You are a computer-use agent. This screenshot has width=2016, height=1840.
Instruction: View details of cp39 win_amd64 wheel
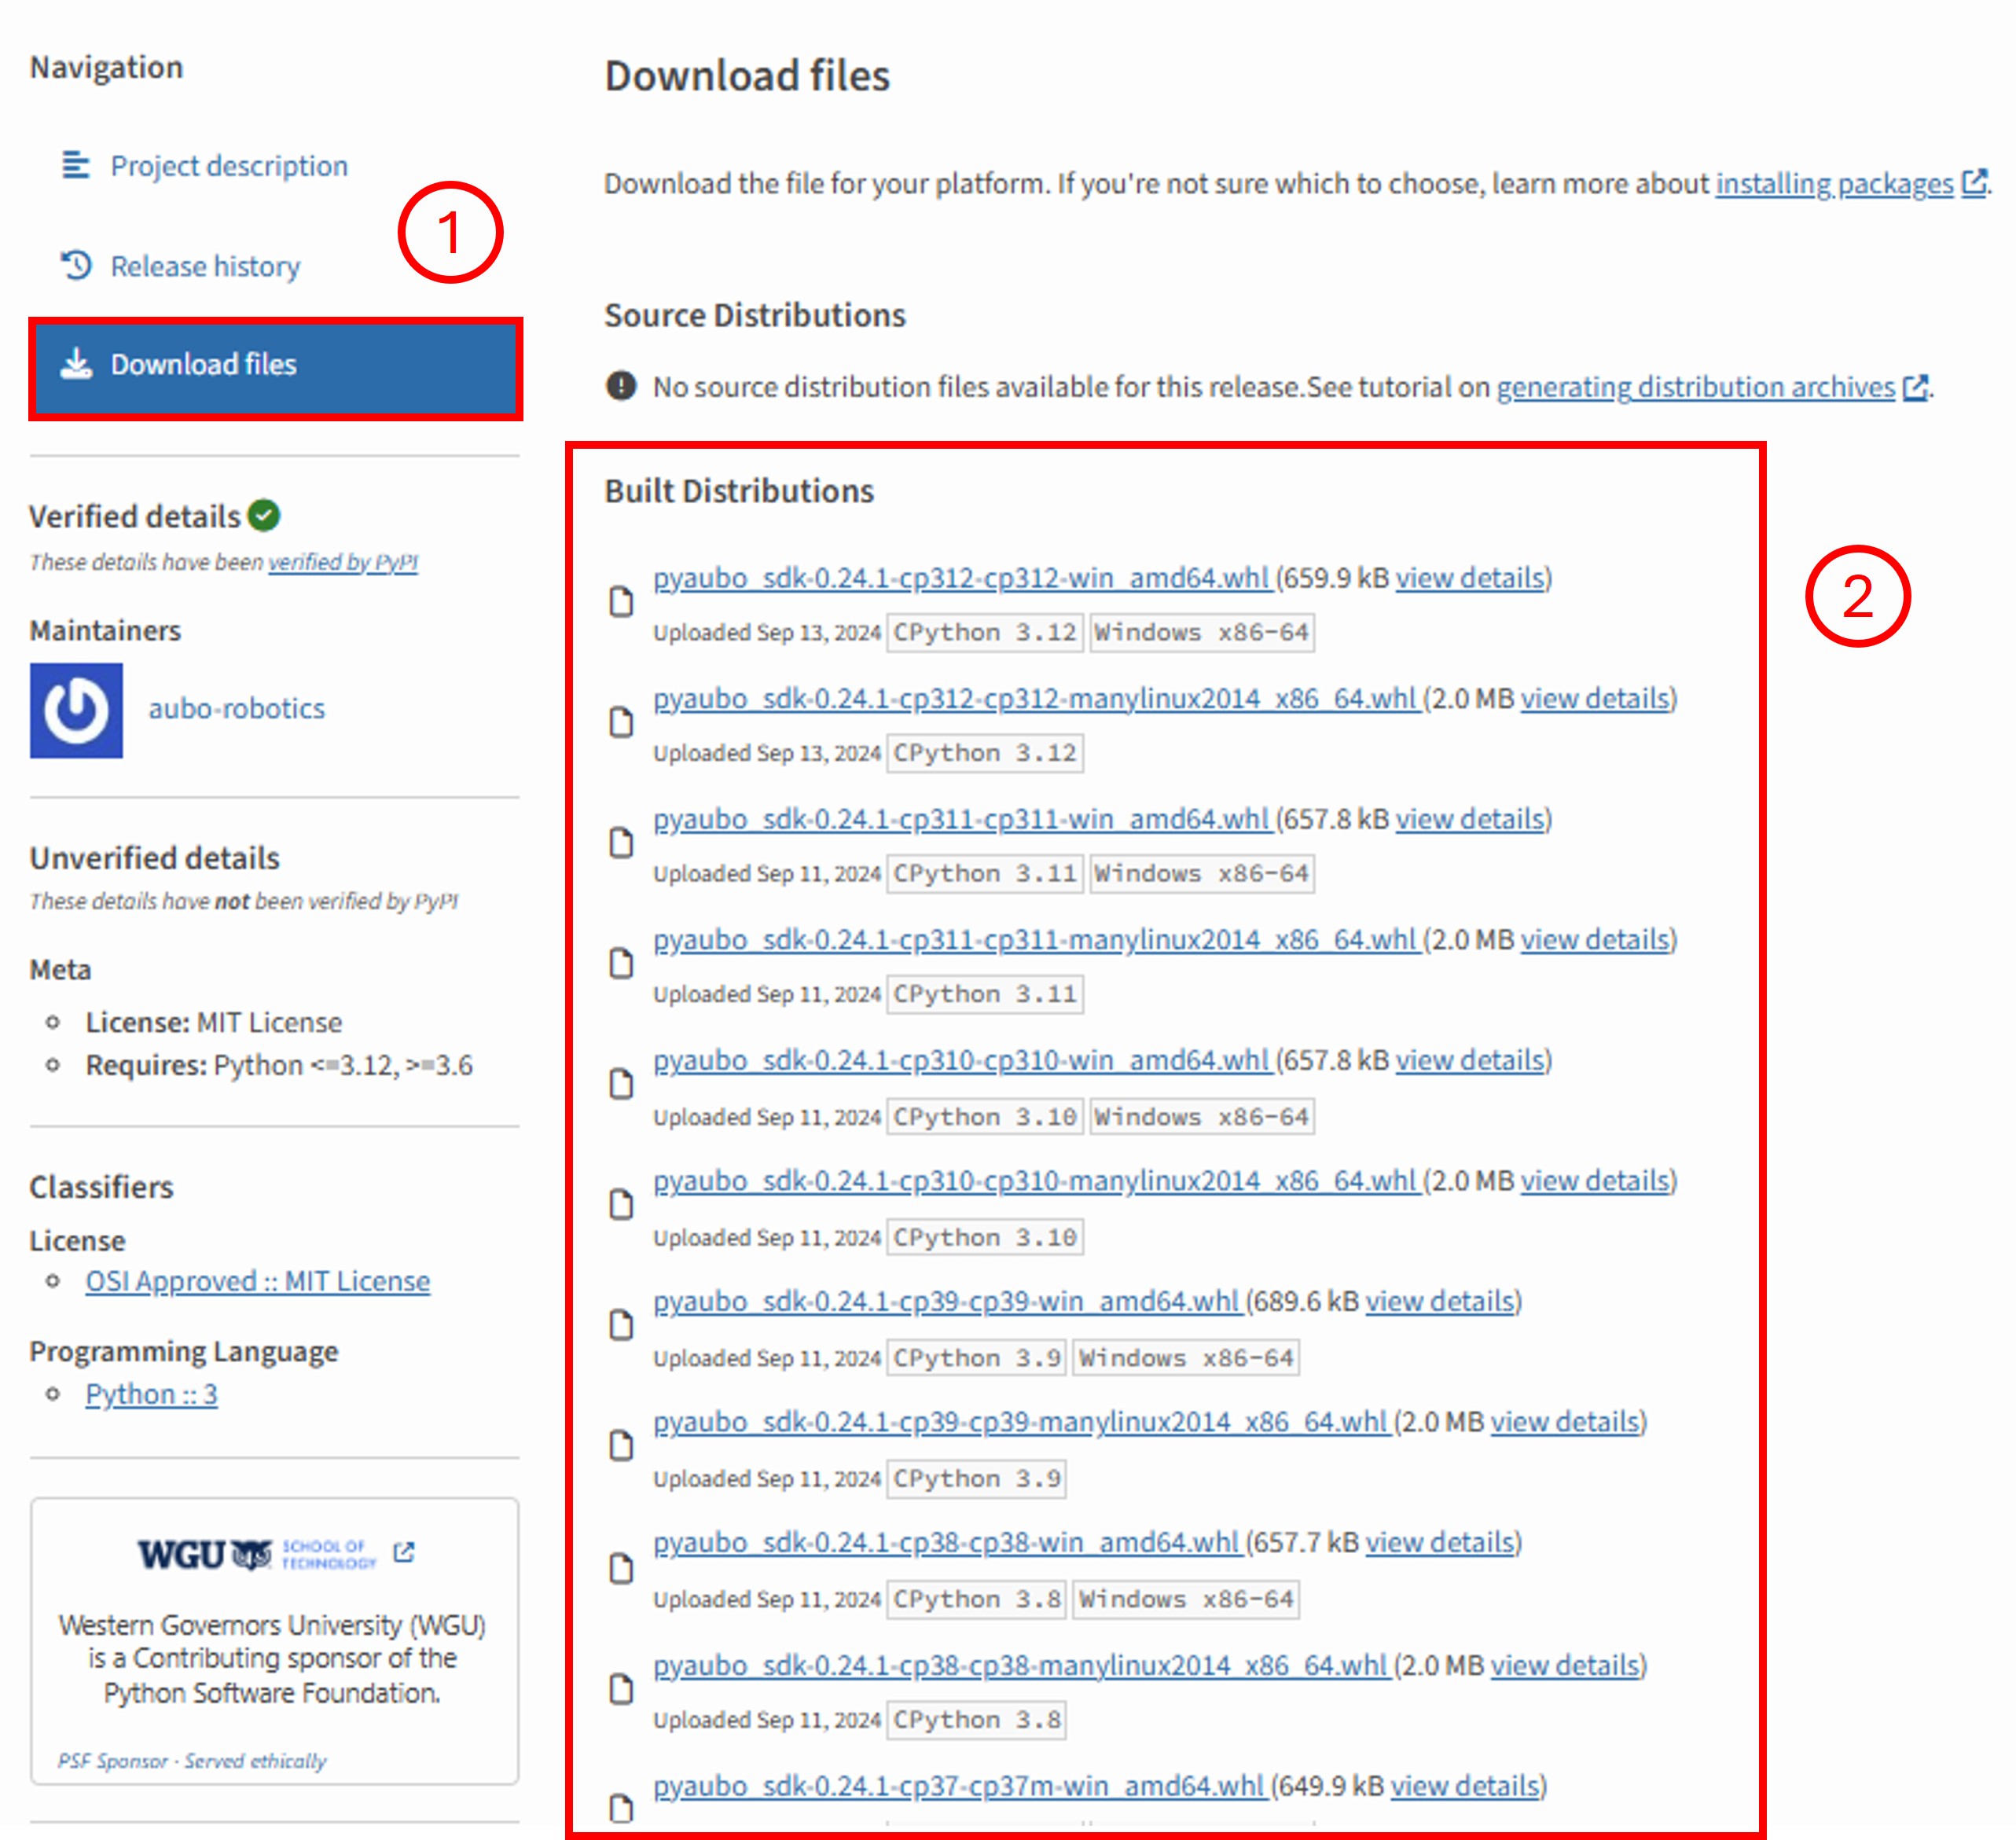point(1440,1302)
